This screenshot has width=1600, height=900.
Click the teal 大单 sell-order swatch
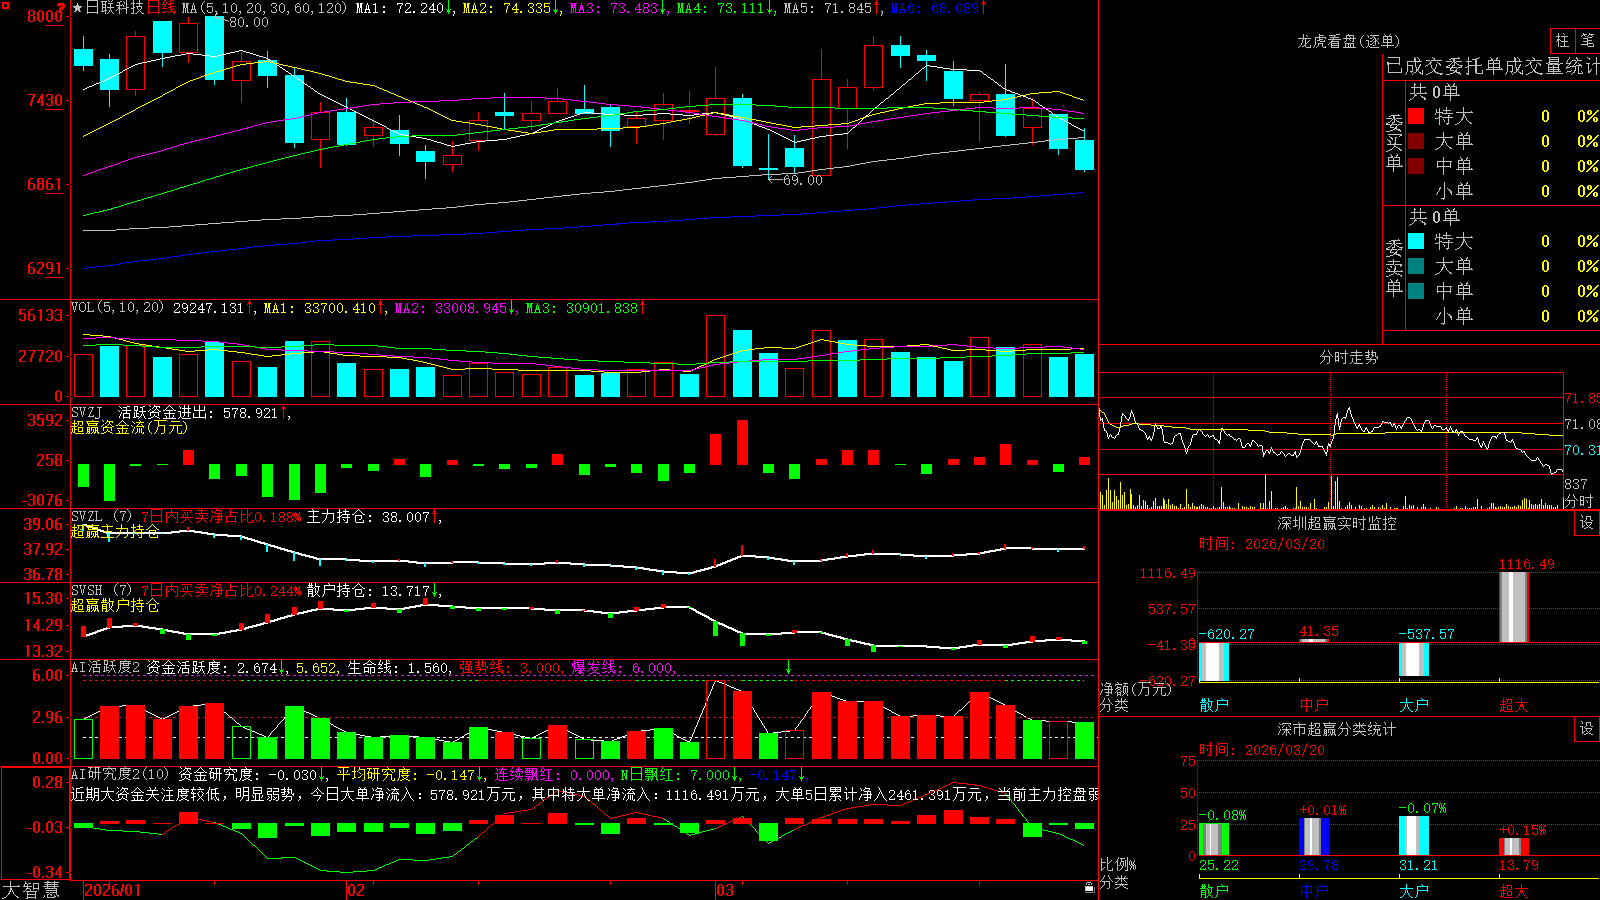click(x=1416, y=266)
